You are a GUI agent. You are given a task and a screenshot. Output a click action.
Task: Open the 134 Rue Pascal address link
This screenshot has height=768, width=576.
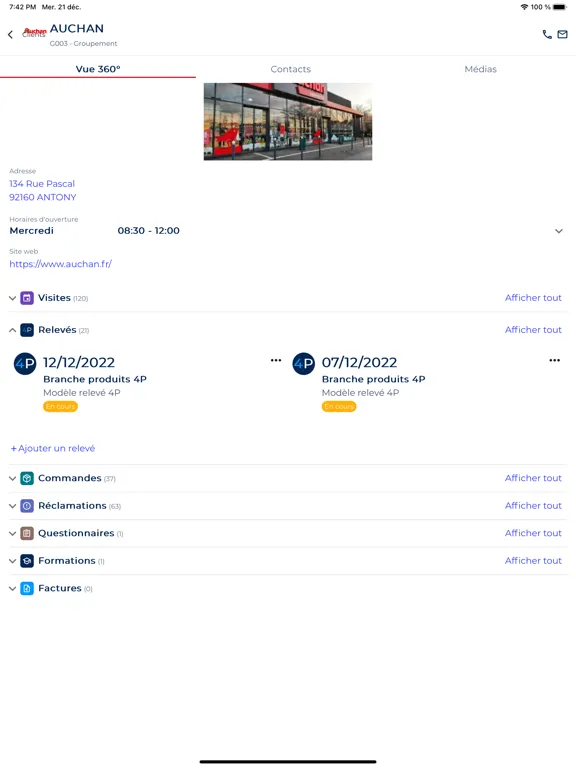point(42,184)
